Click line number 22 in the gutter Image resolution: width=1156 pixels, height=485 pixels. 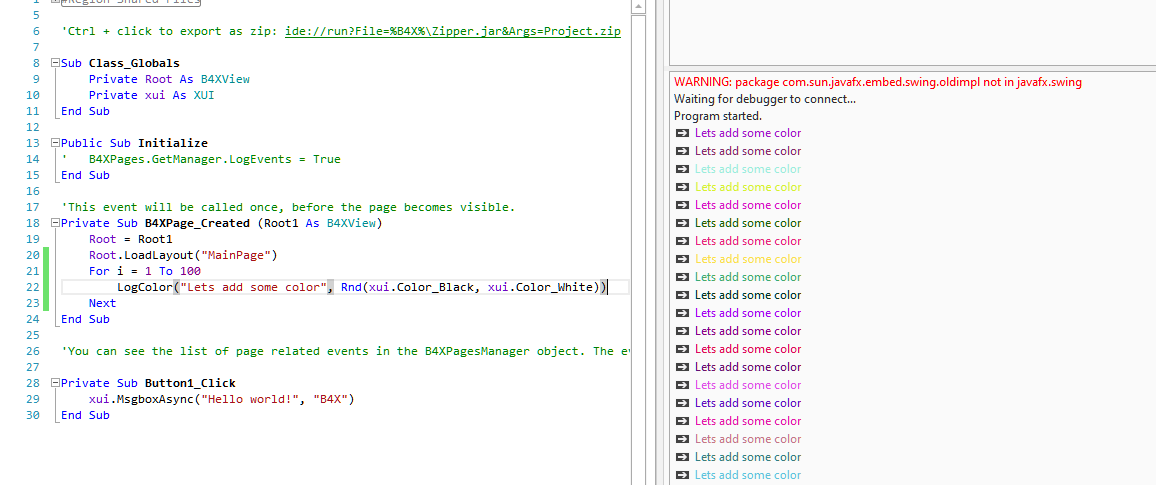pos(32,287)
